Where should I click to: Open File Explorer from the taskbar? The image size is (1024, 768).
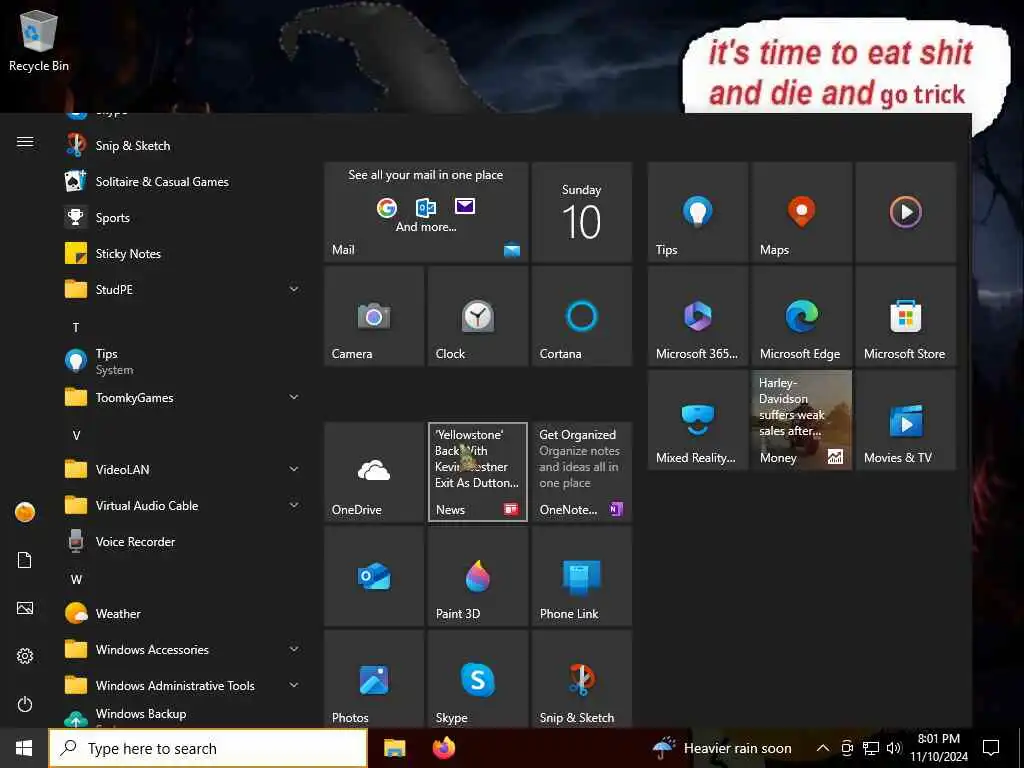(x=394, y=748)
